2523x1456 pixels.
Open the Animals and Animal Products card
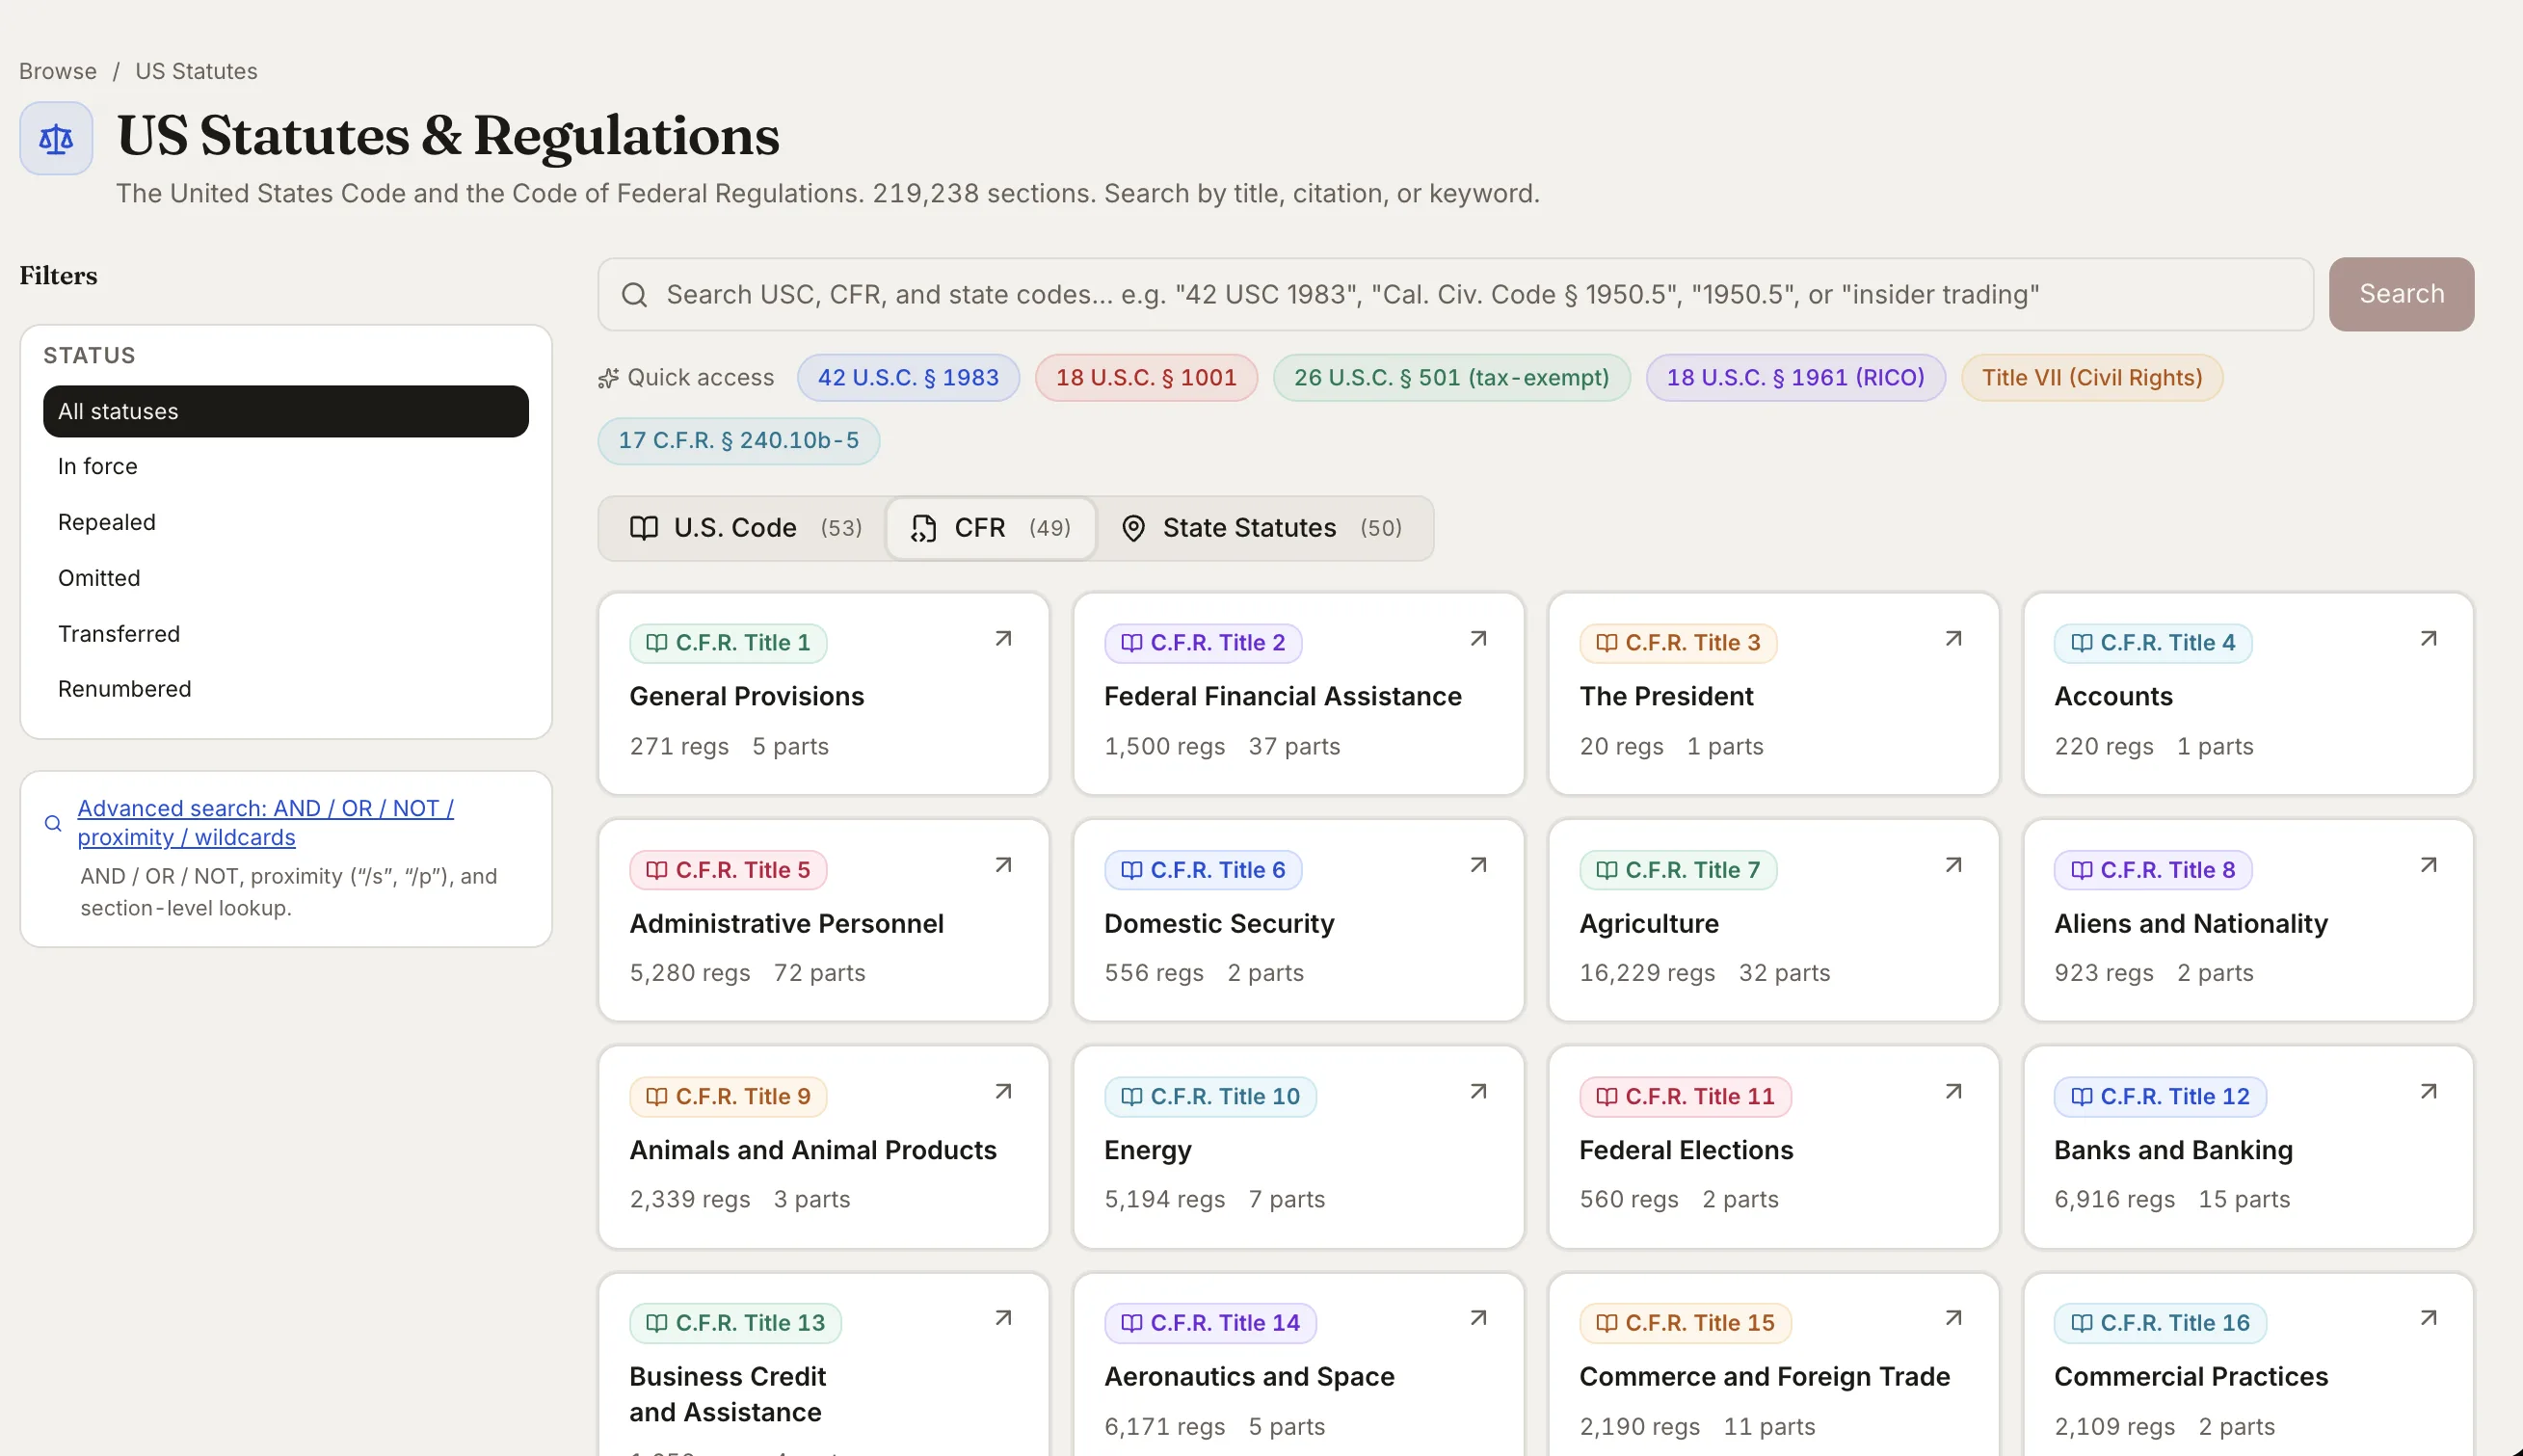(x=824, y=1147)
